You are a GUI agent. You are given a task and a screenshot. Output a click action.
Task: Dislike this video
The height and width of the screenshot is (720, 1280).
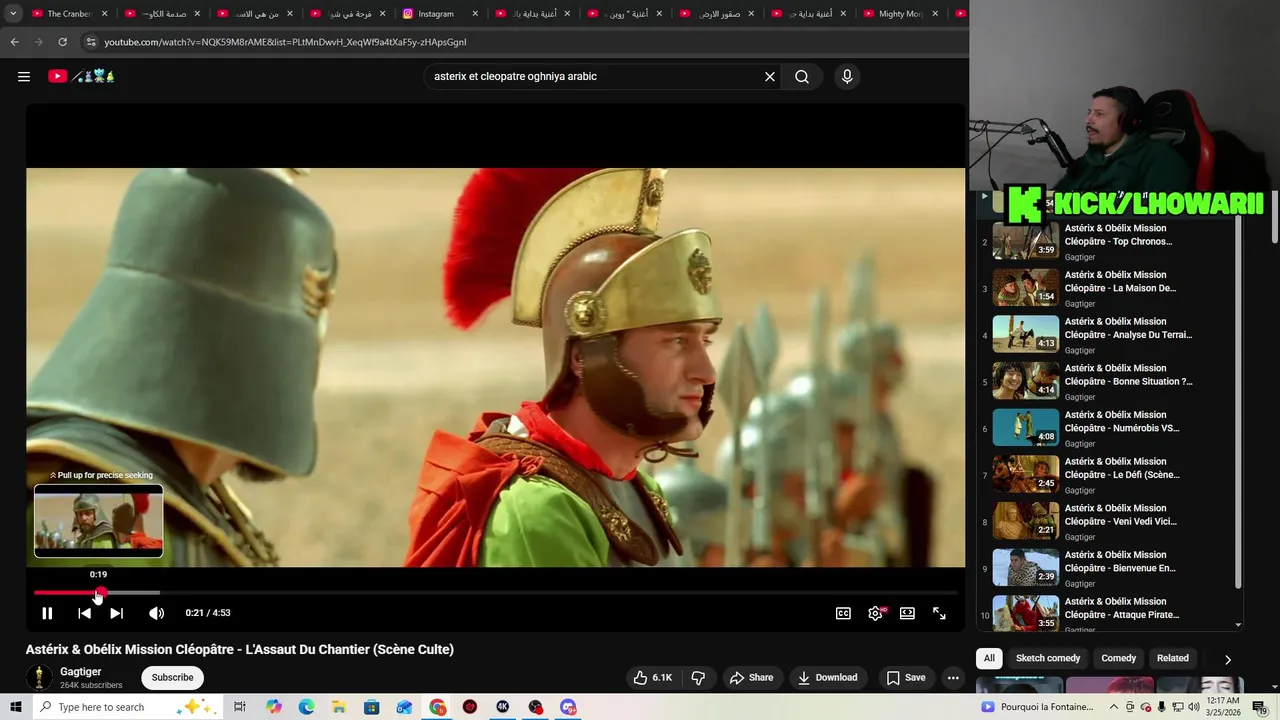[x=698, y=677]
